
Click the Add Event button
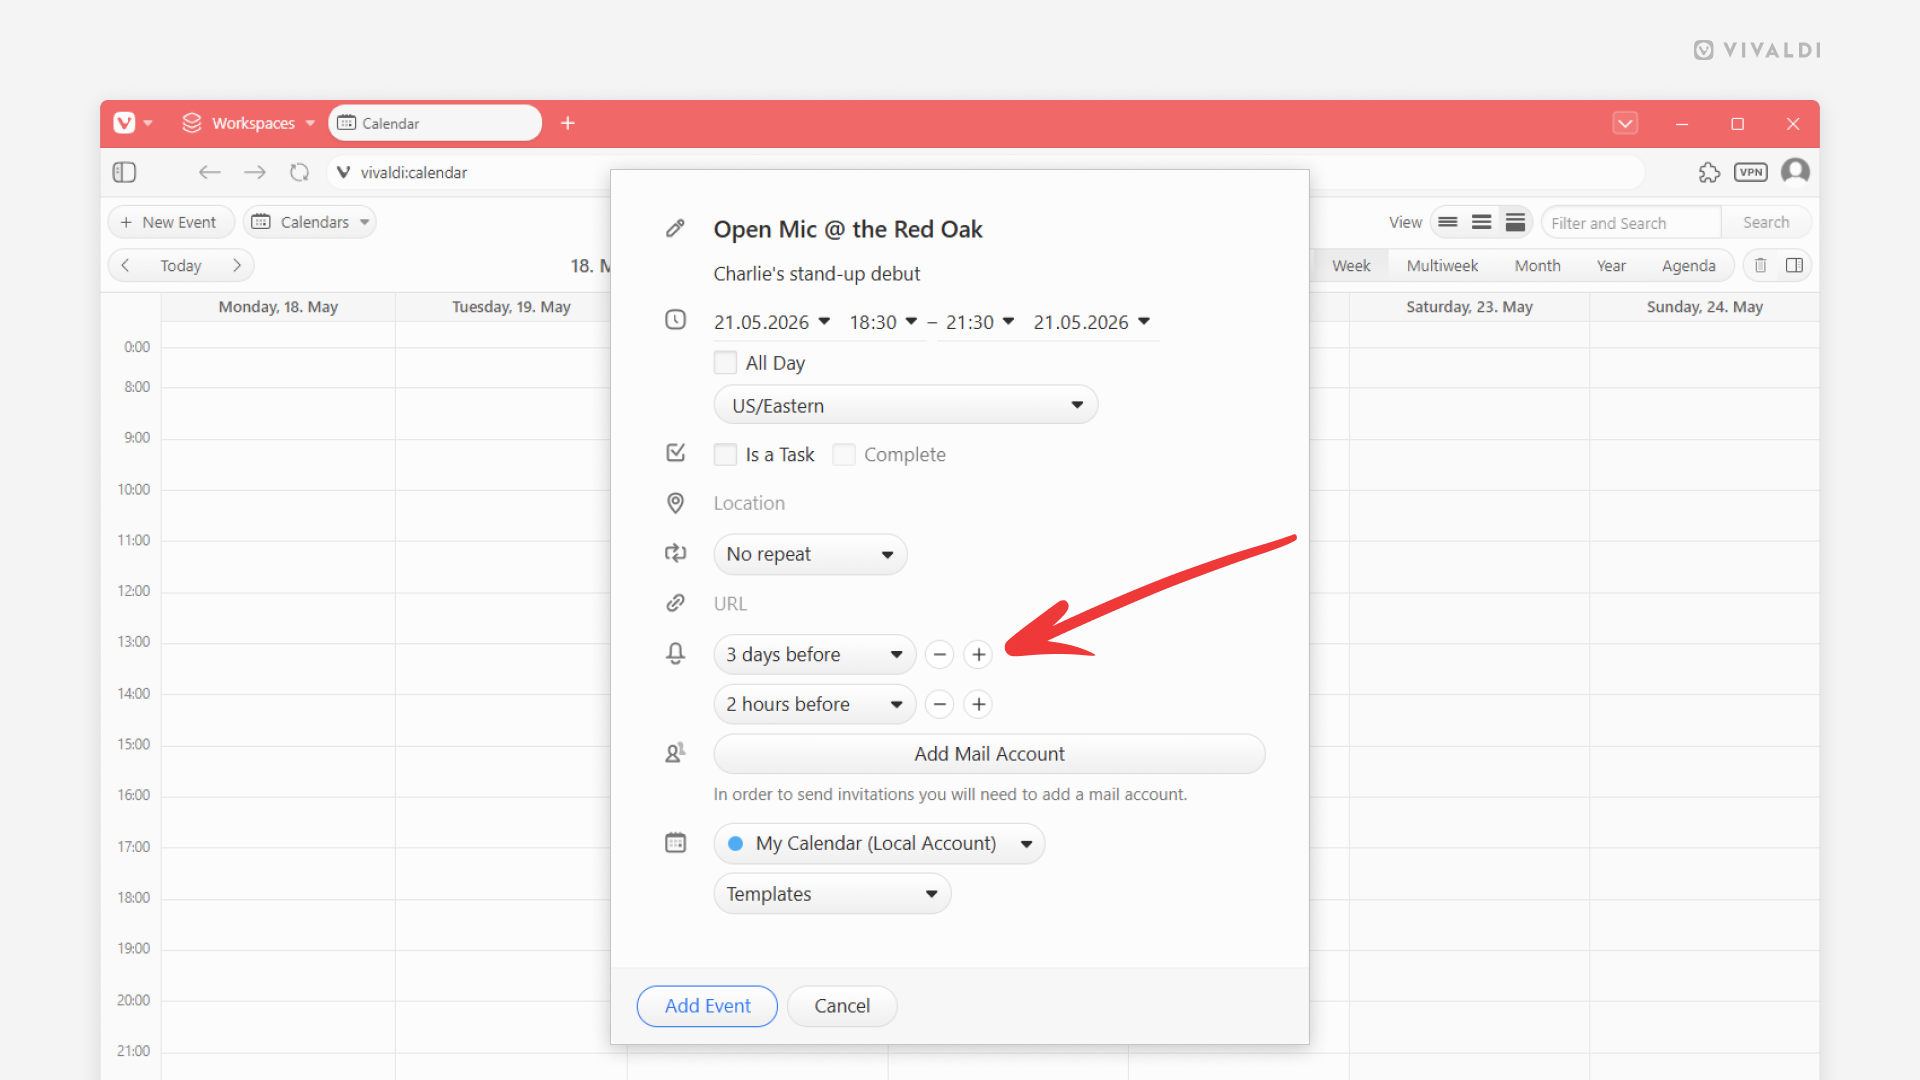[707, 1006]
